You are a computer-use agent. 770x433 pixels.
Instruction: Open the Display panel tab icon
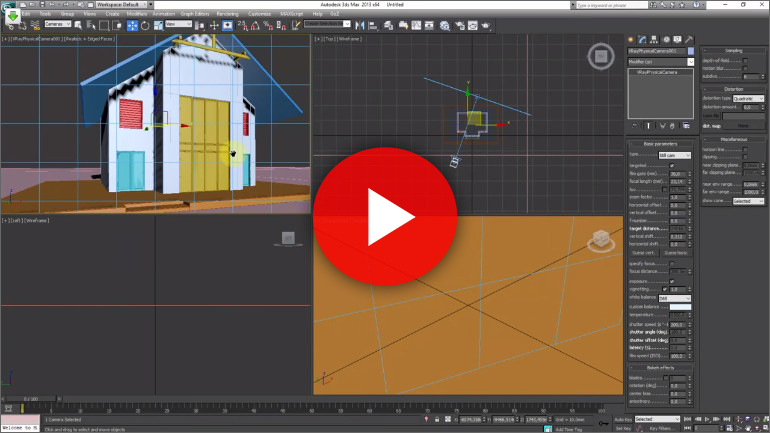(677, 39)
